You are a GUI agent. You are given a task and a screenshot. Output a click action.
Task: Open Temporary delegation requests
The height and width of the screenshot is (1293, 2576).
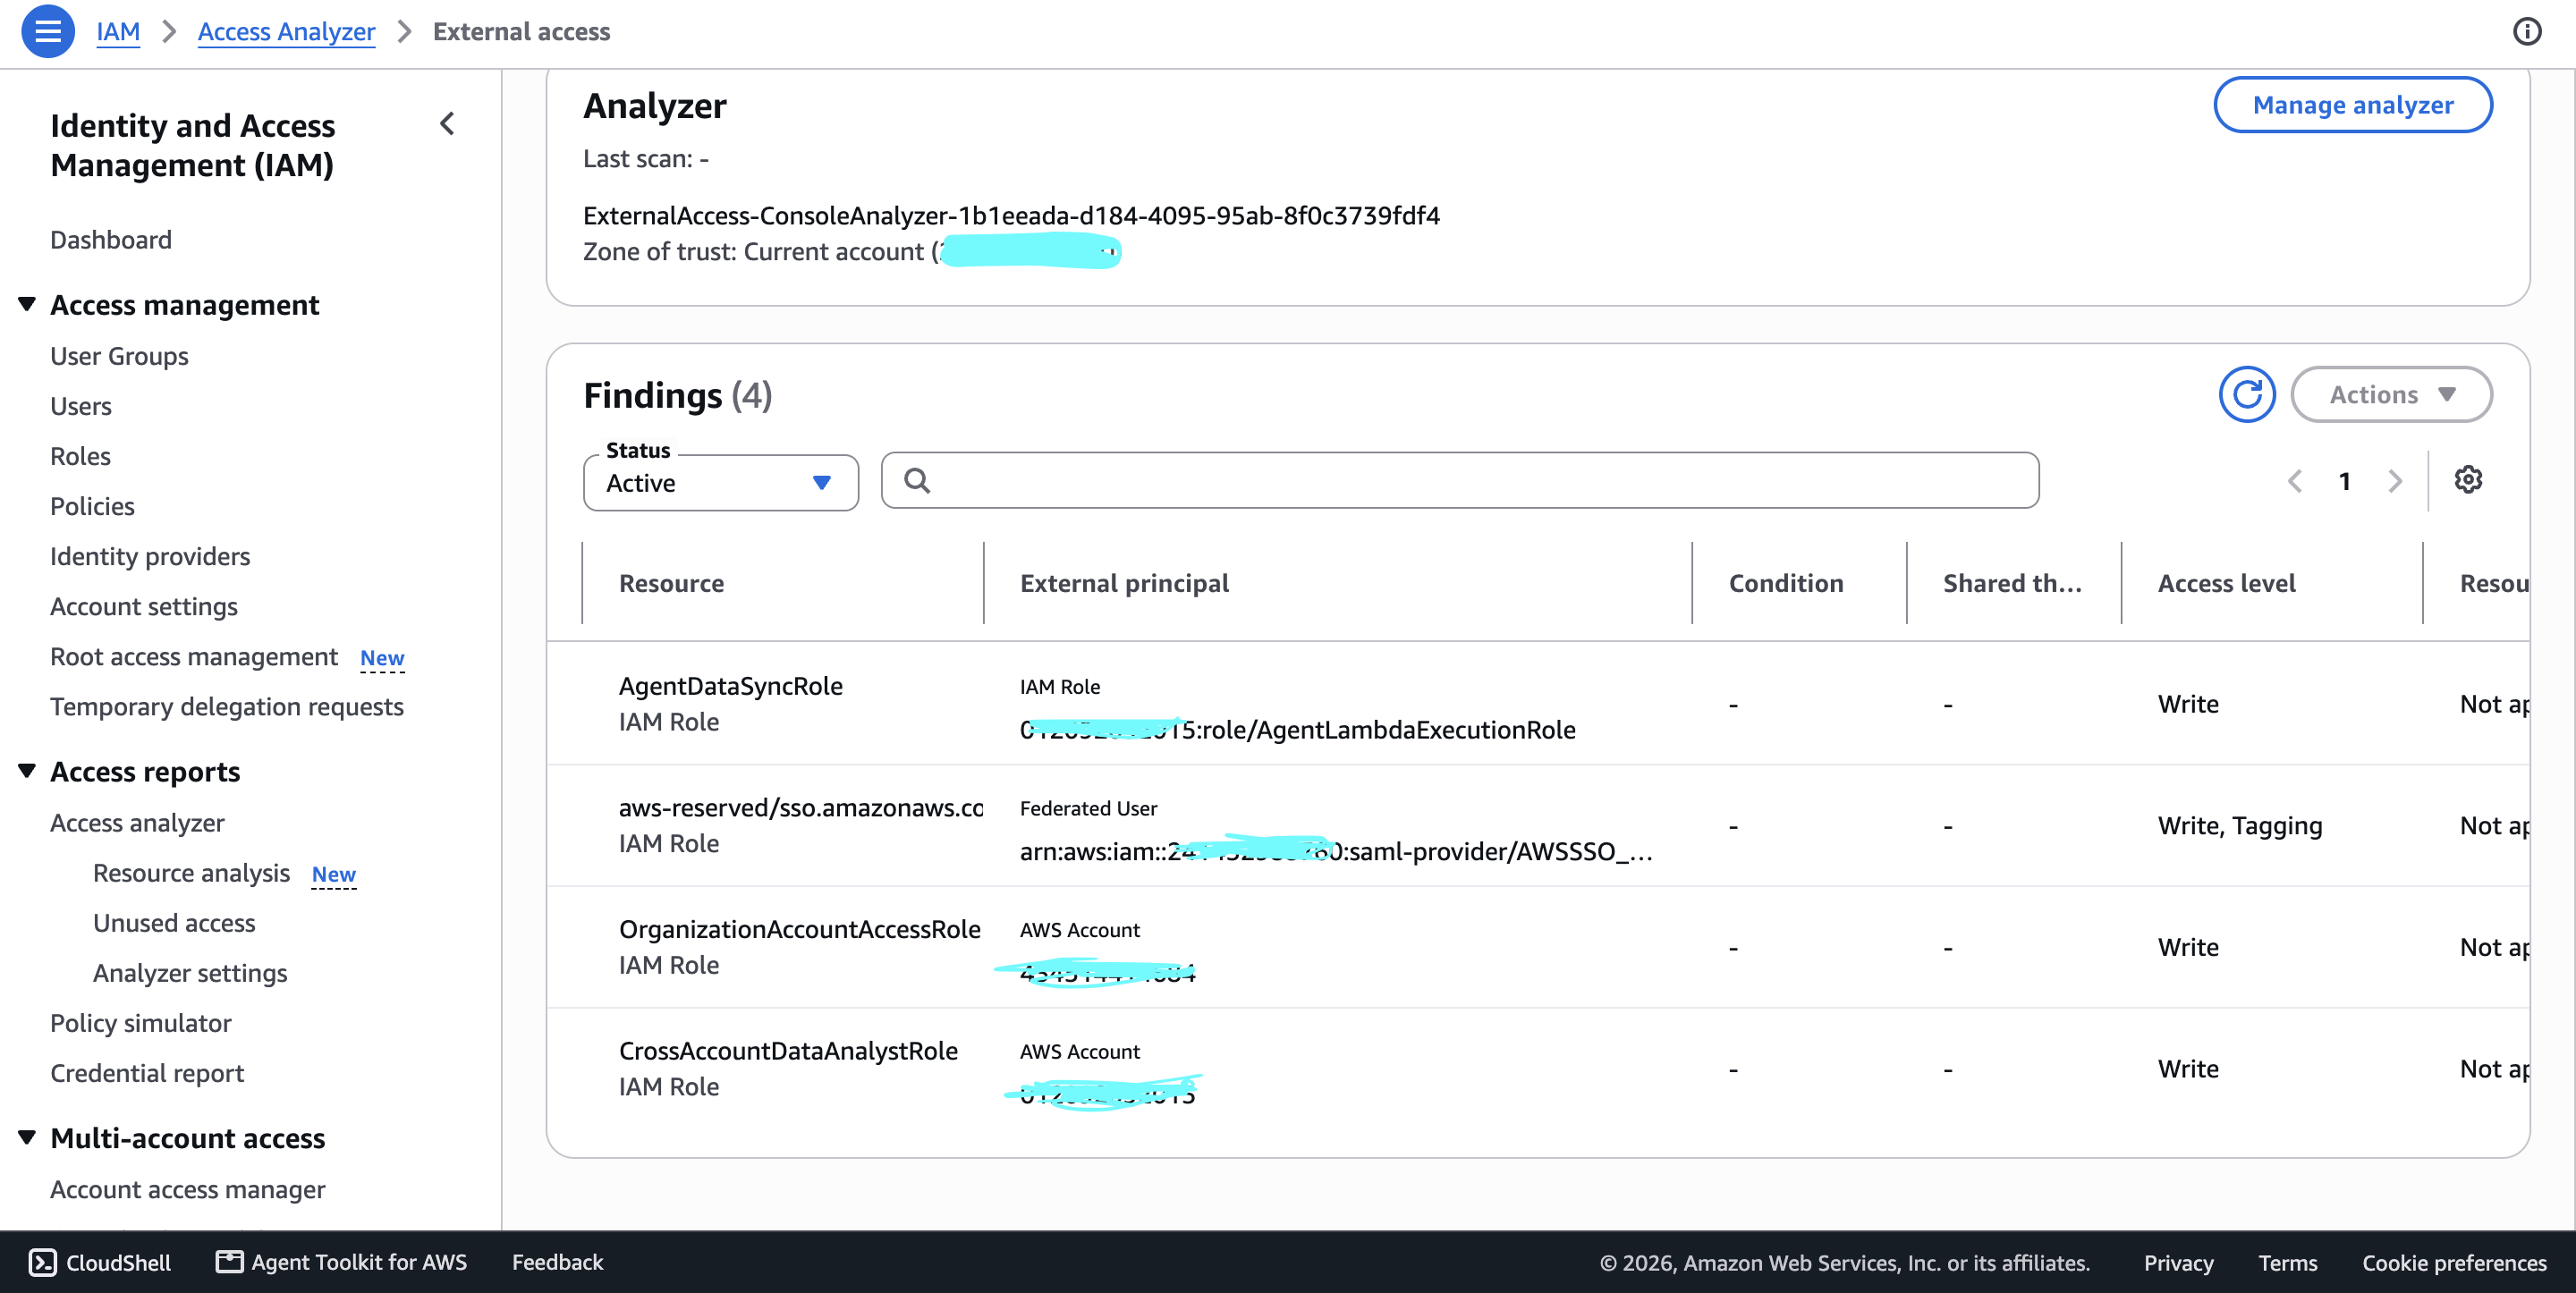coord(227,706)
